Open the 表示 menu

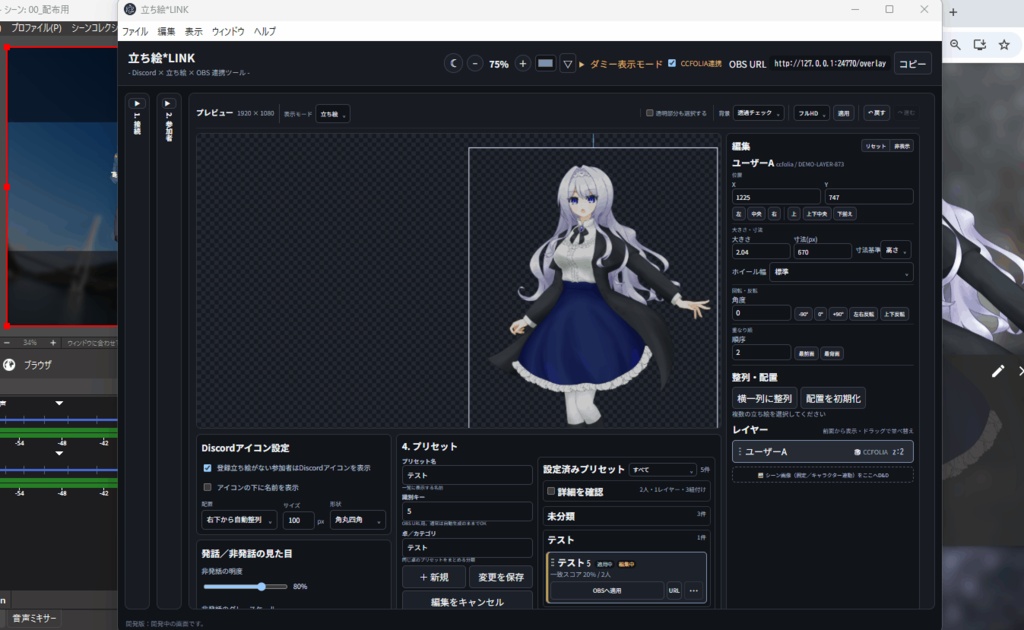pos(193,31)
